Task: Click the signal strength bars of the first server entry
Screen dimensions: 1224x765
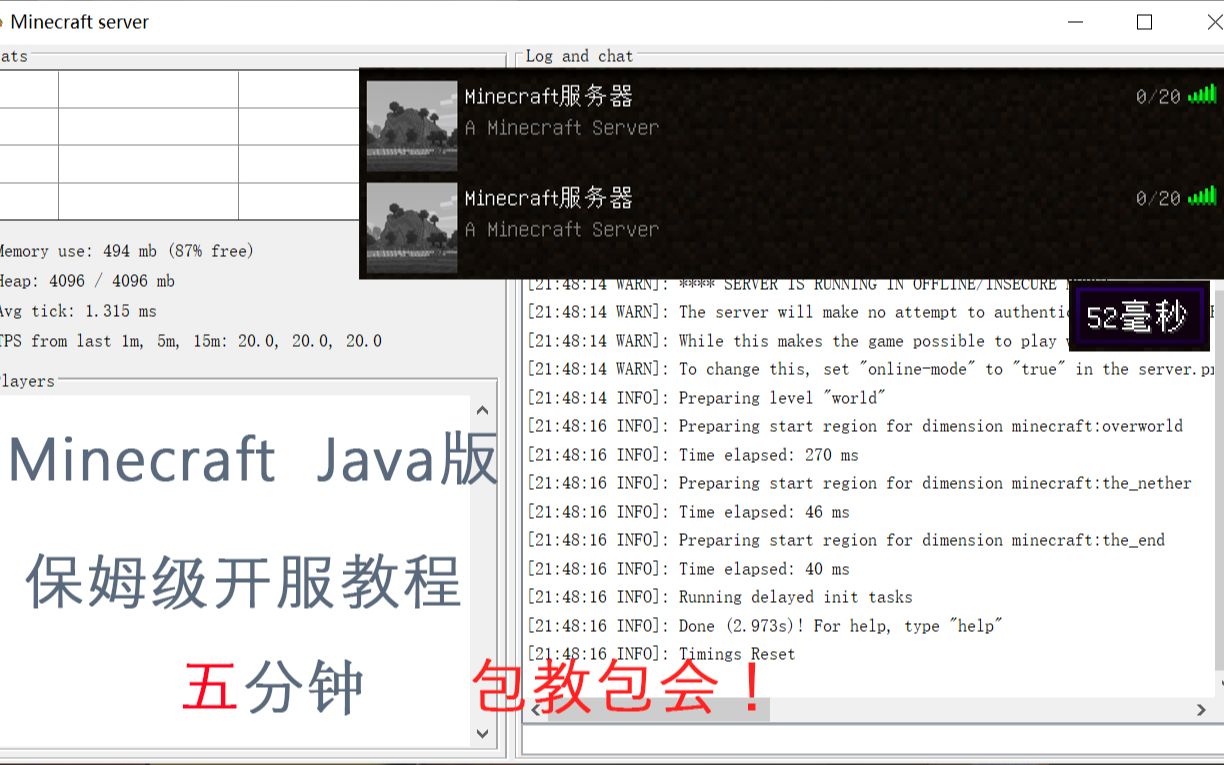Action: (1203, 94)
